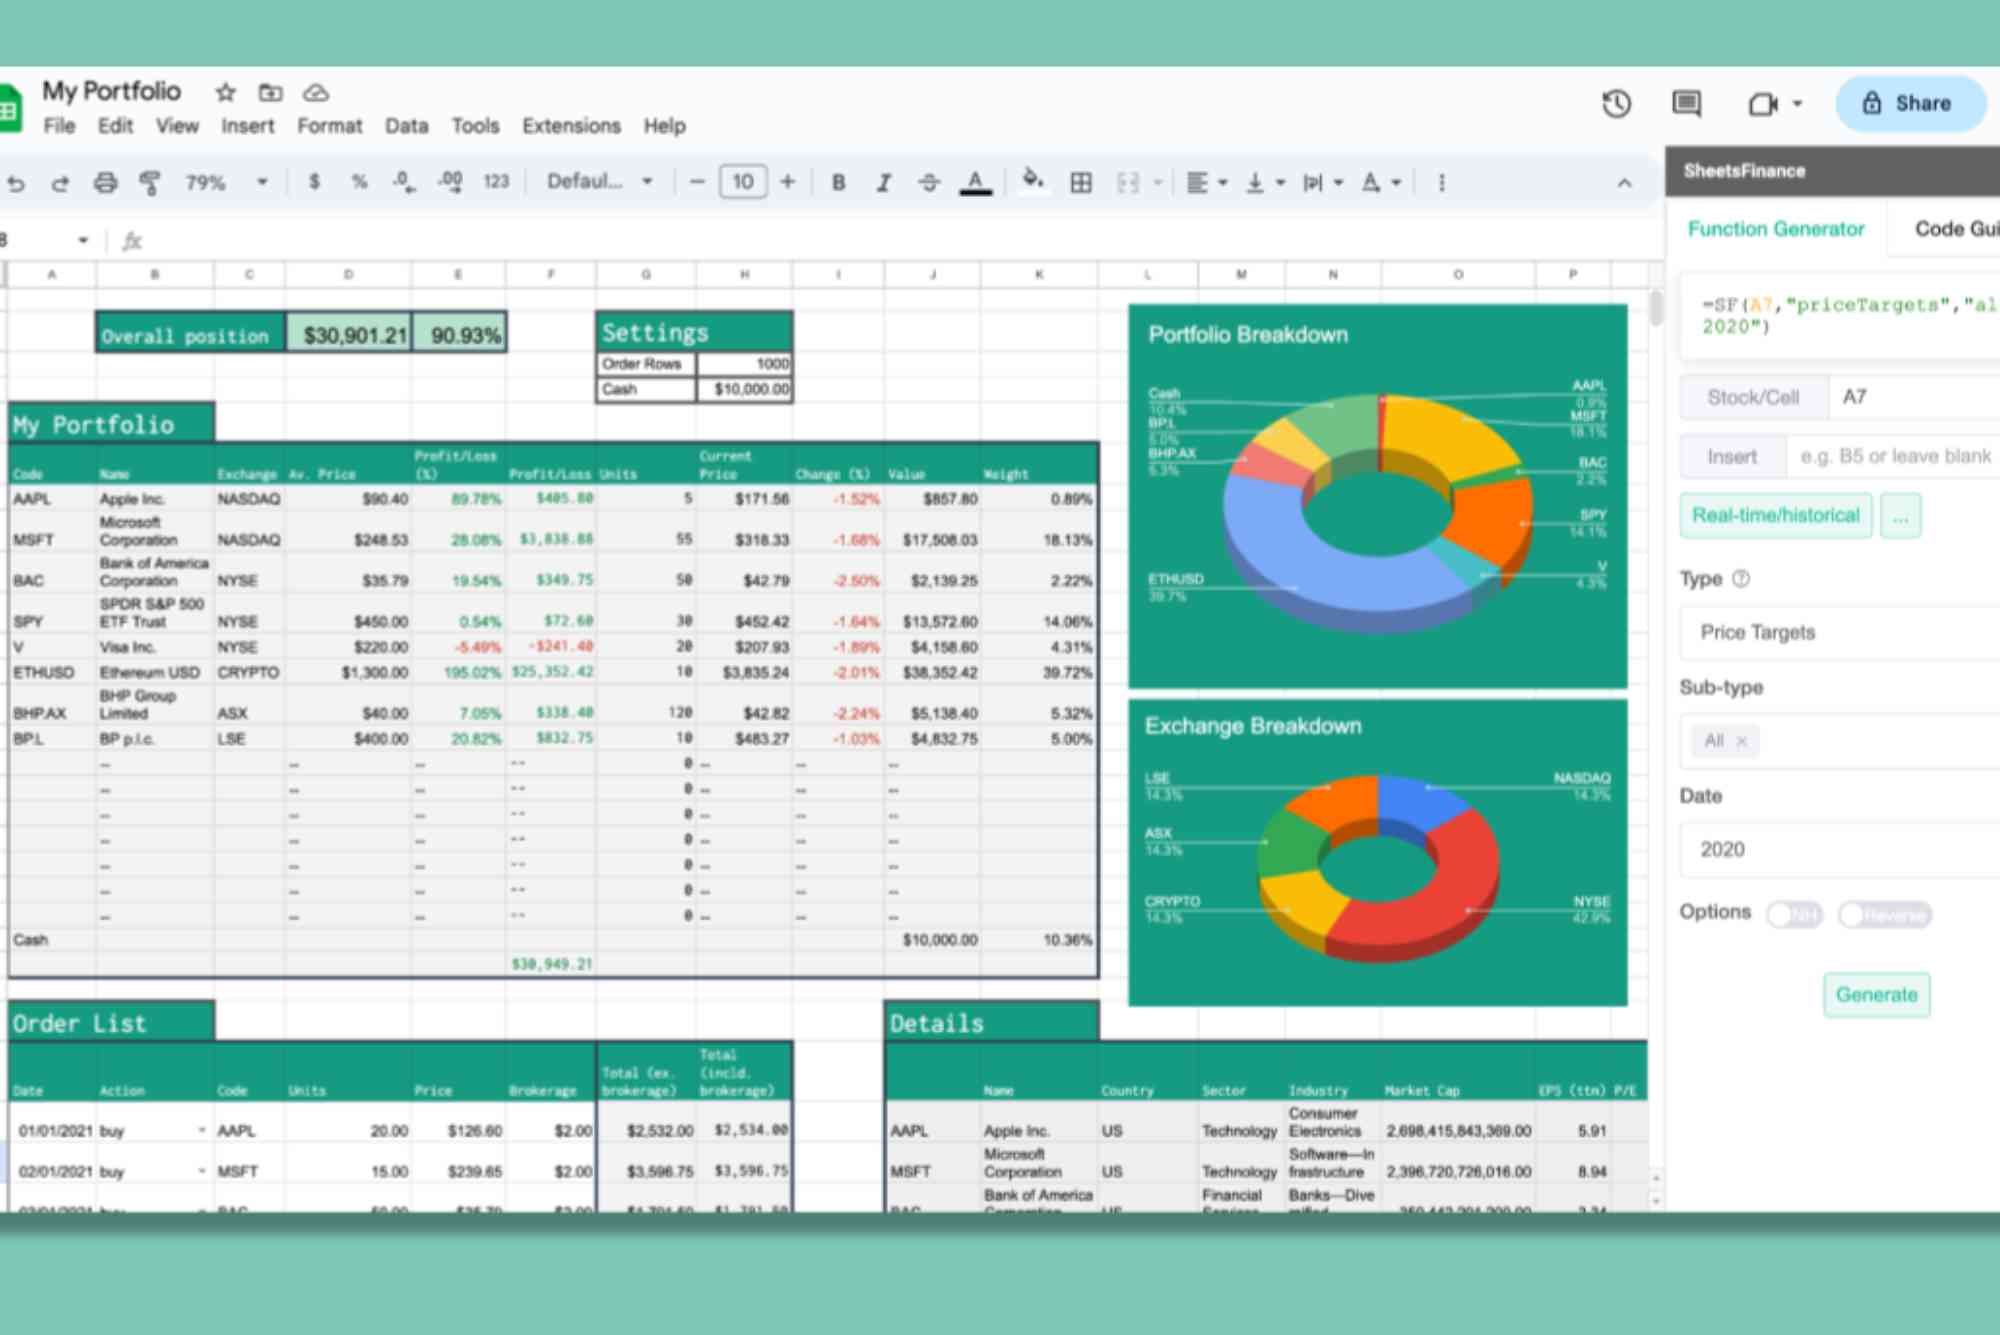Expand the call options arrow

[1797, 104]
